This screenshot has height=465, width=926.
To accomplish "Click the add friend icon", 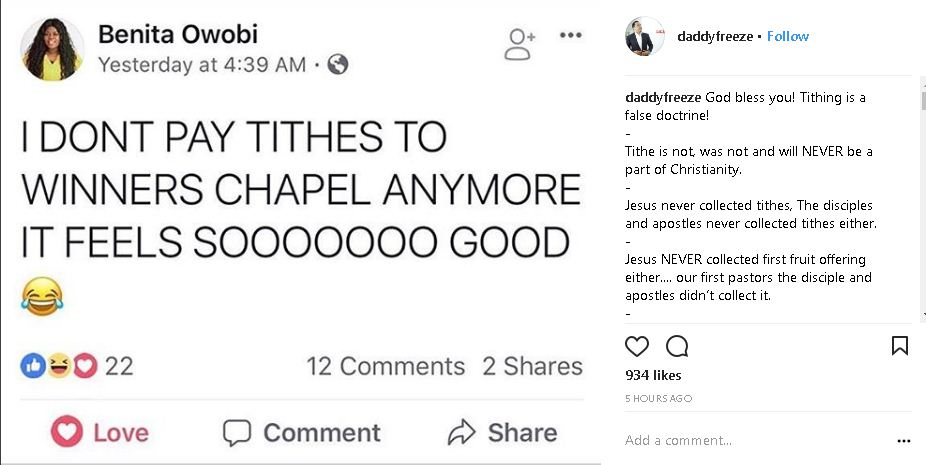I will (520, 42).
